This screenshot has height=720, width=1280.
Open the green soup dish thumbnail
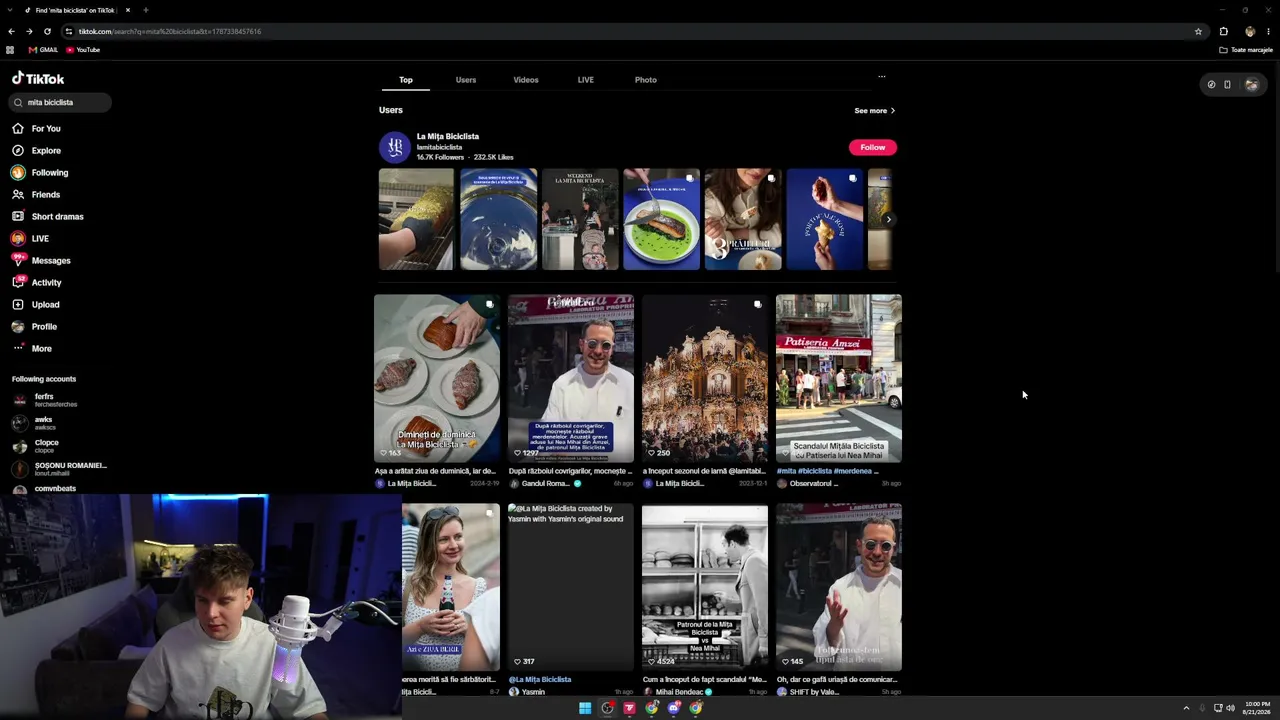point(661,219)
